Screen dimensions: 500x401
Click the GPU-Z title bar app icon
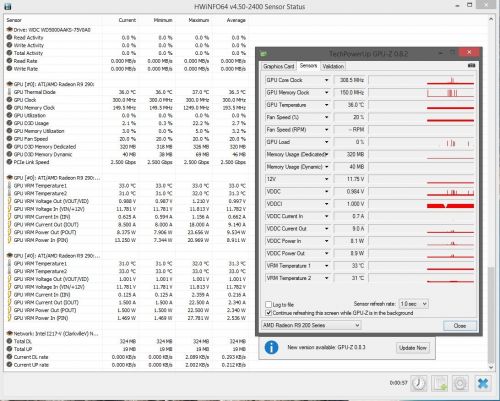tap(264, 53)
